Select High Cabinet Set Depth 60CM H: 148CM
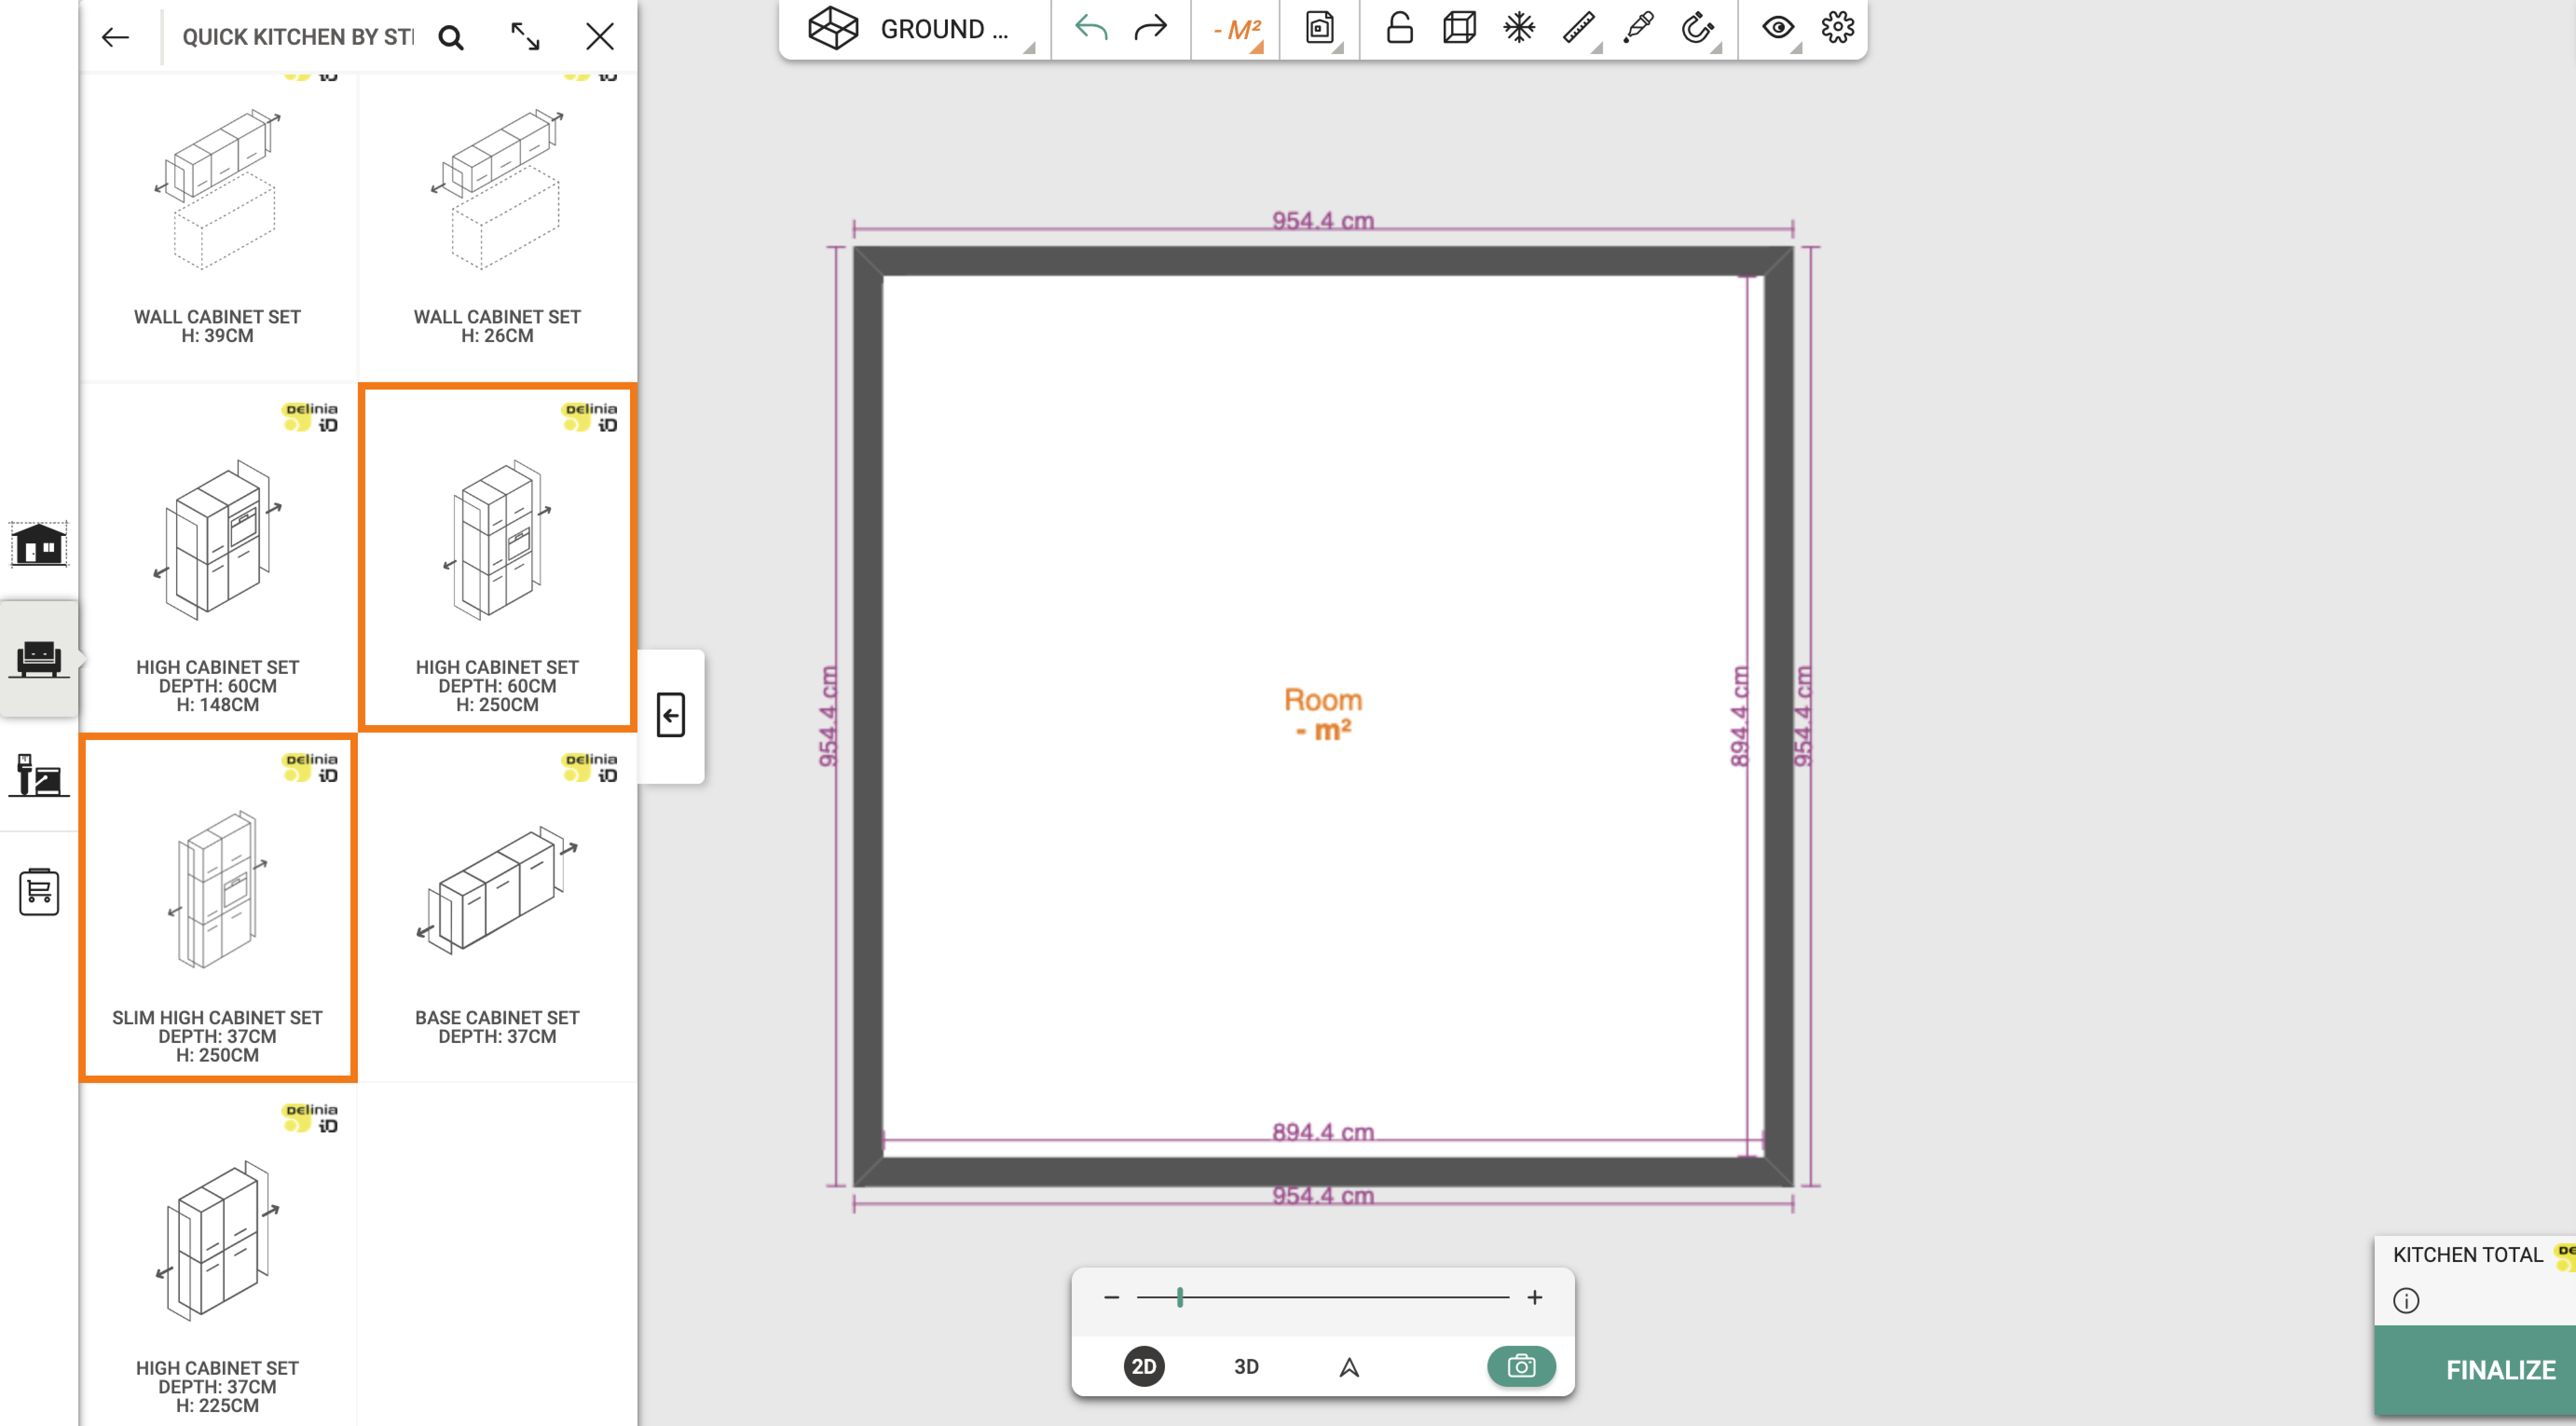 (217, 558)
